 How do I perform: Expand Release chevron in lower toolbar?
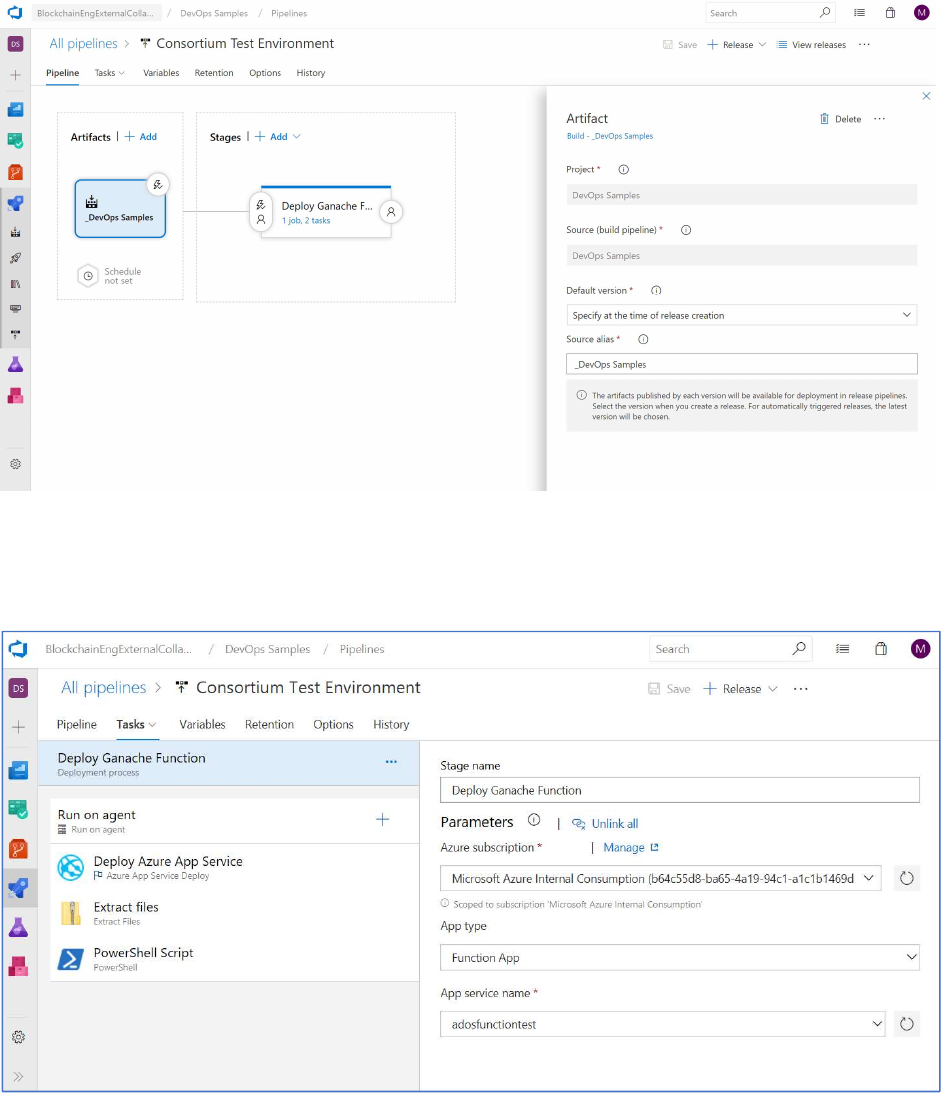(773, 689)
